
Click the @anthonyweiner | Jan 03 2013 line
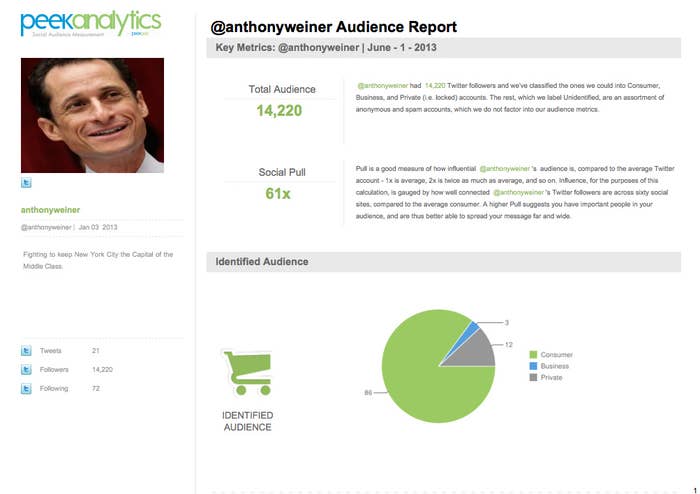[69, 227]
